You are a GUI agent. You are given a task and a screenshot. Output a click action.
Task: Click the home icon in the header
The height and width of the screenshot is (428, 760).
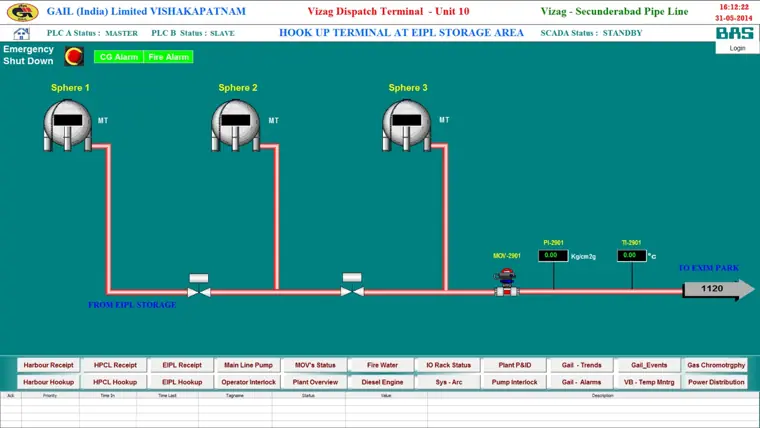[21, 33]
